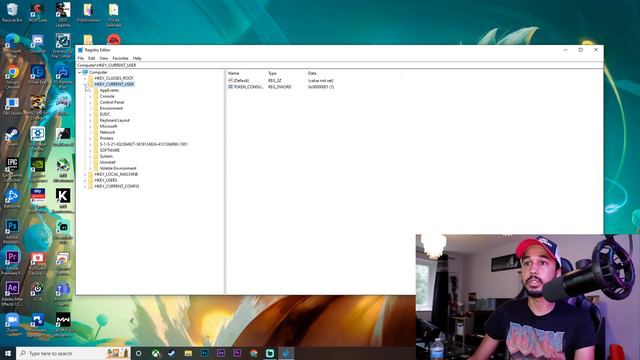640x360 pixels.
Task: Expand the HKEY_CURRENT_CONFIG arrow
Action: [x=85, y=186]
